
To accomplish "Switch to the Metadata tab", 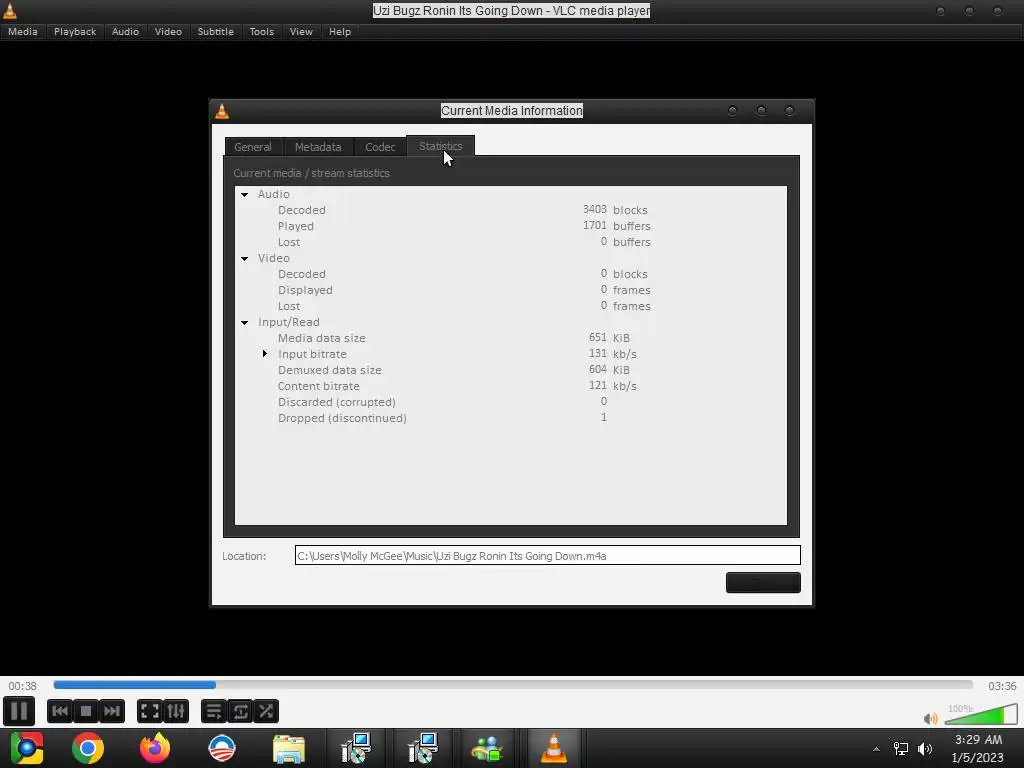I will [x=318, y=147].
